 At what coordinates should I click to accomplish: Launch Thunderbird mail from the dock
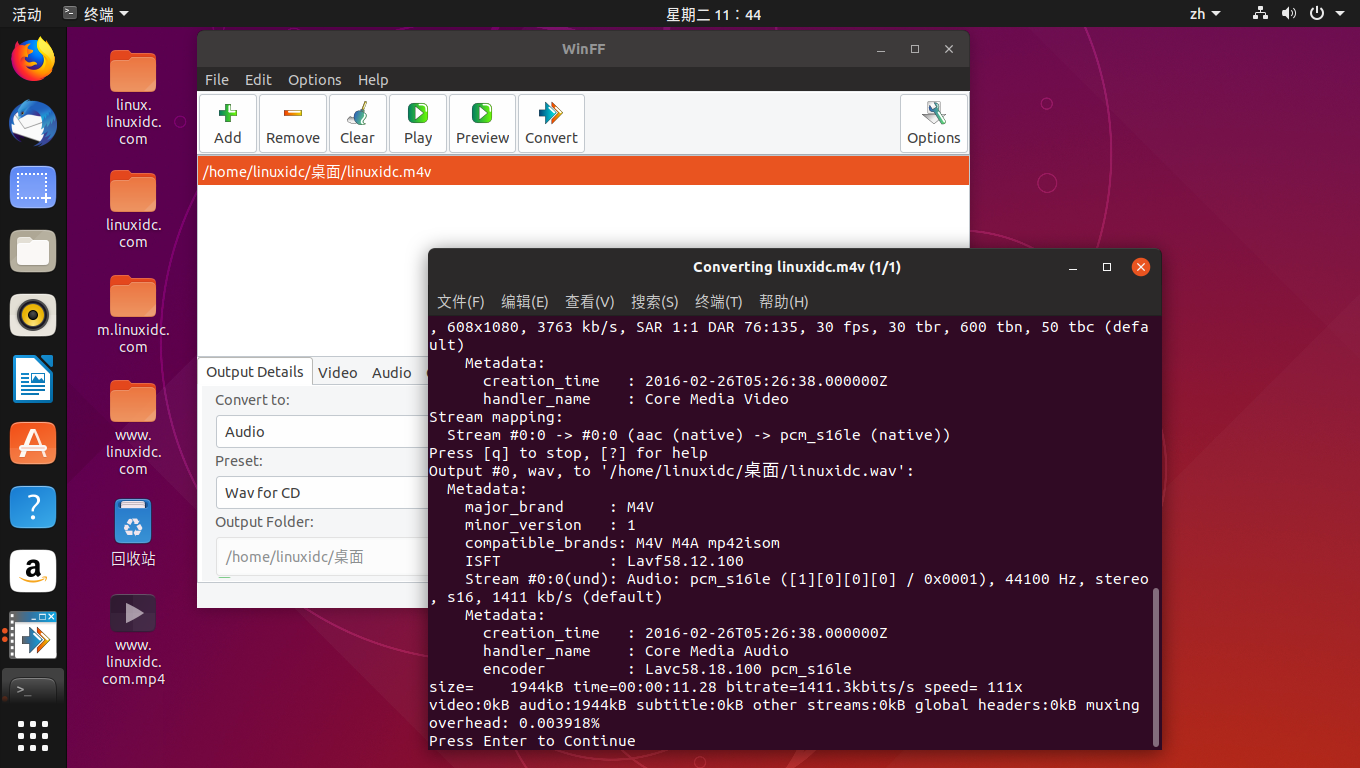coord(33,124)
